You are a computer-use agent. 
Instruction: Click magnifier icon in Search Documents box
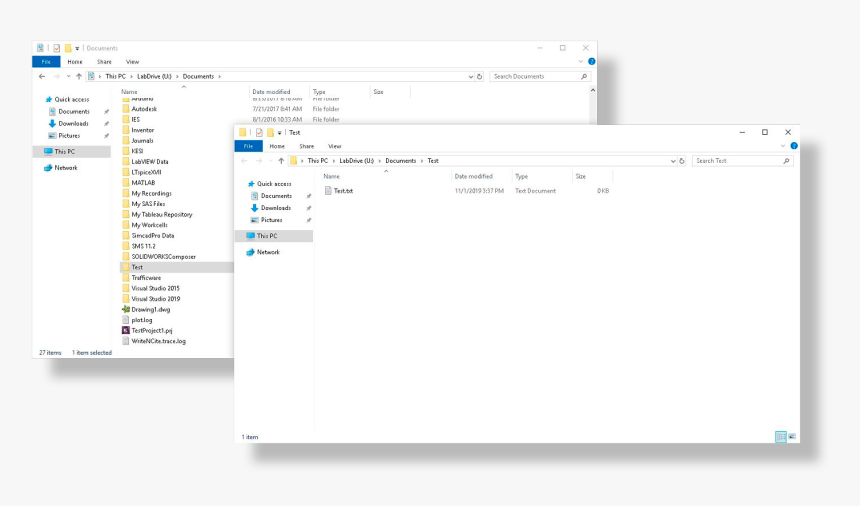[x=584, y=77]
